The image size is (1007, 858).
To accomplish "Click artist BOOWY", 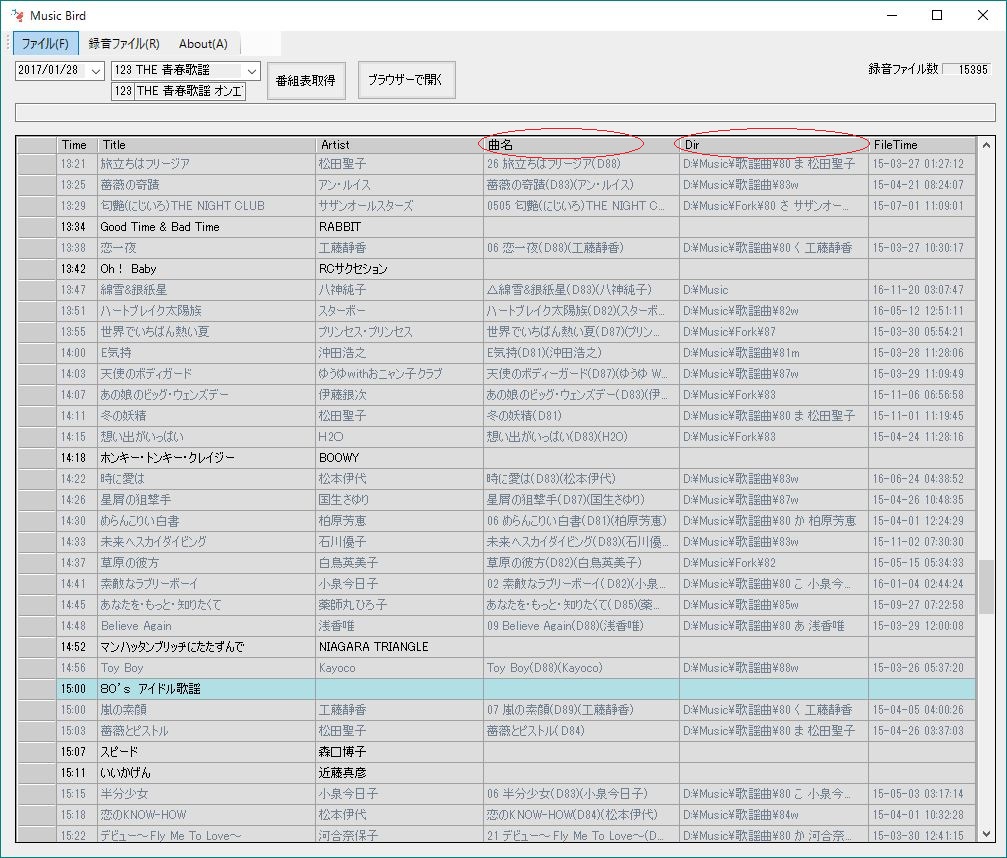I will click(339, 458).
